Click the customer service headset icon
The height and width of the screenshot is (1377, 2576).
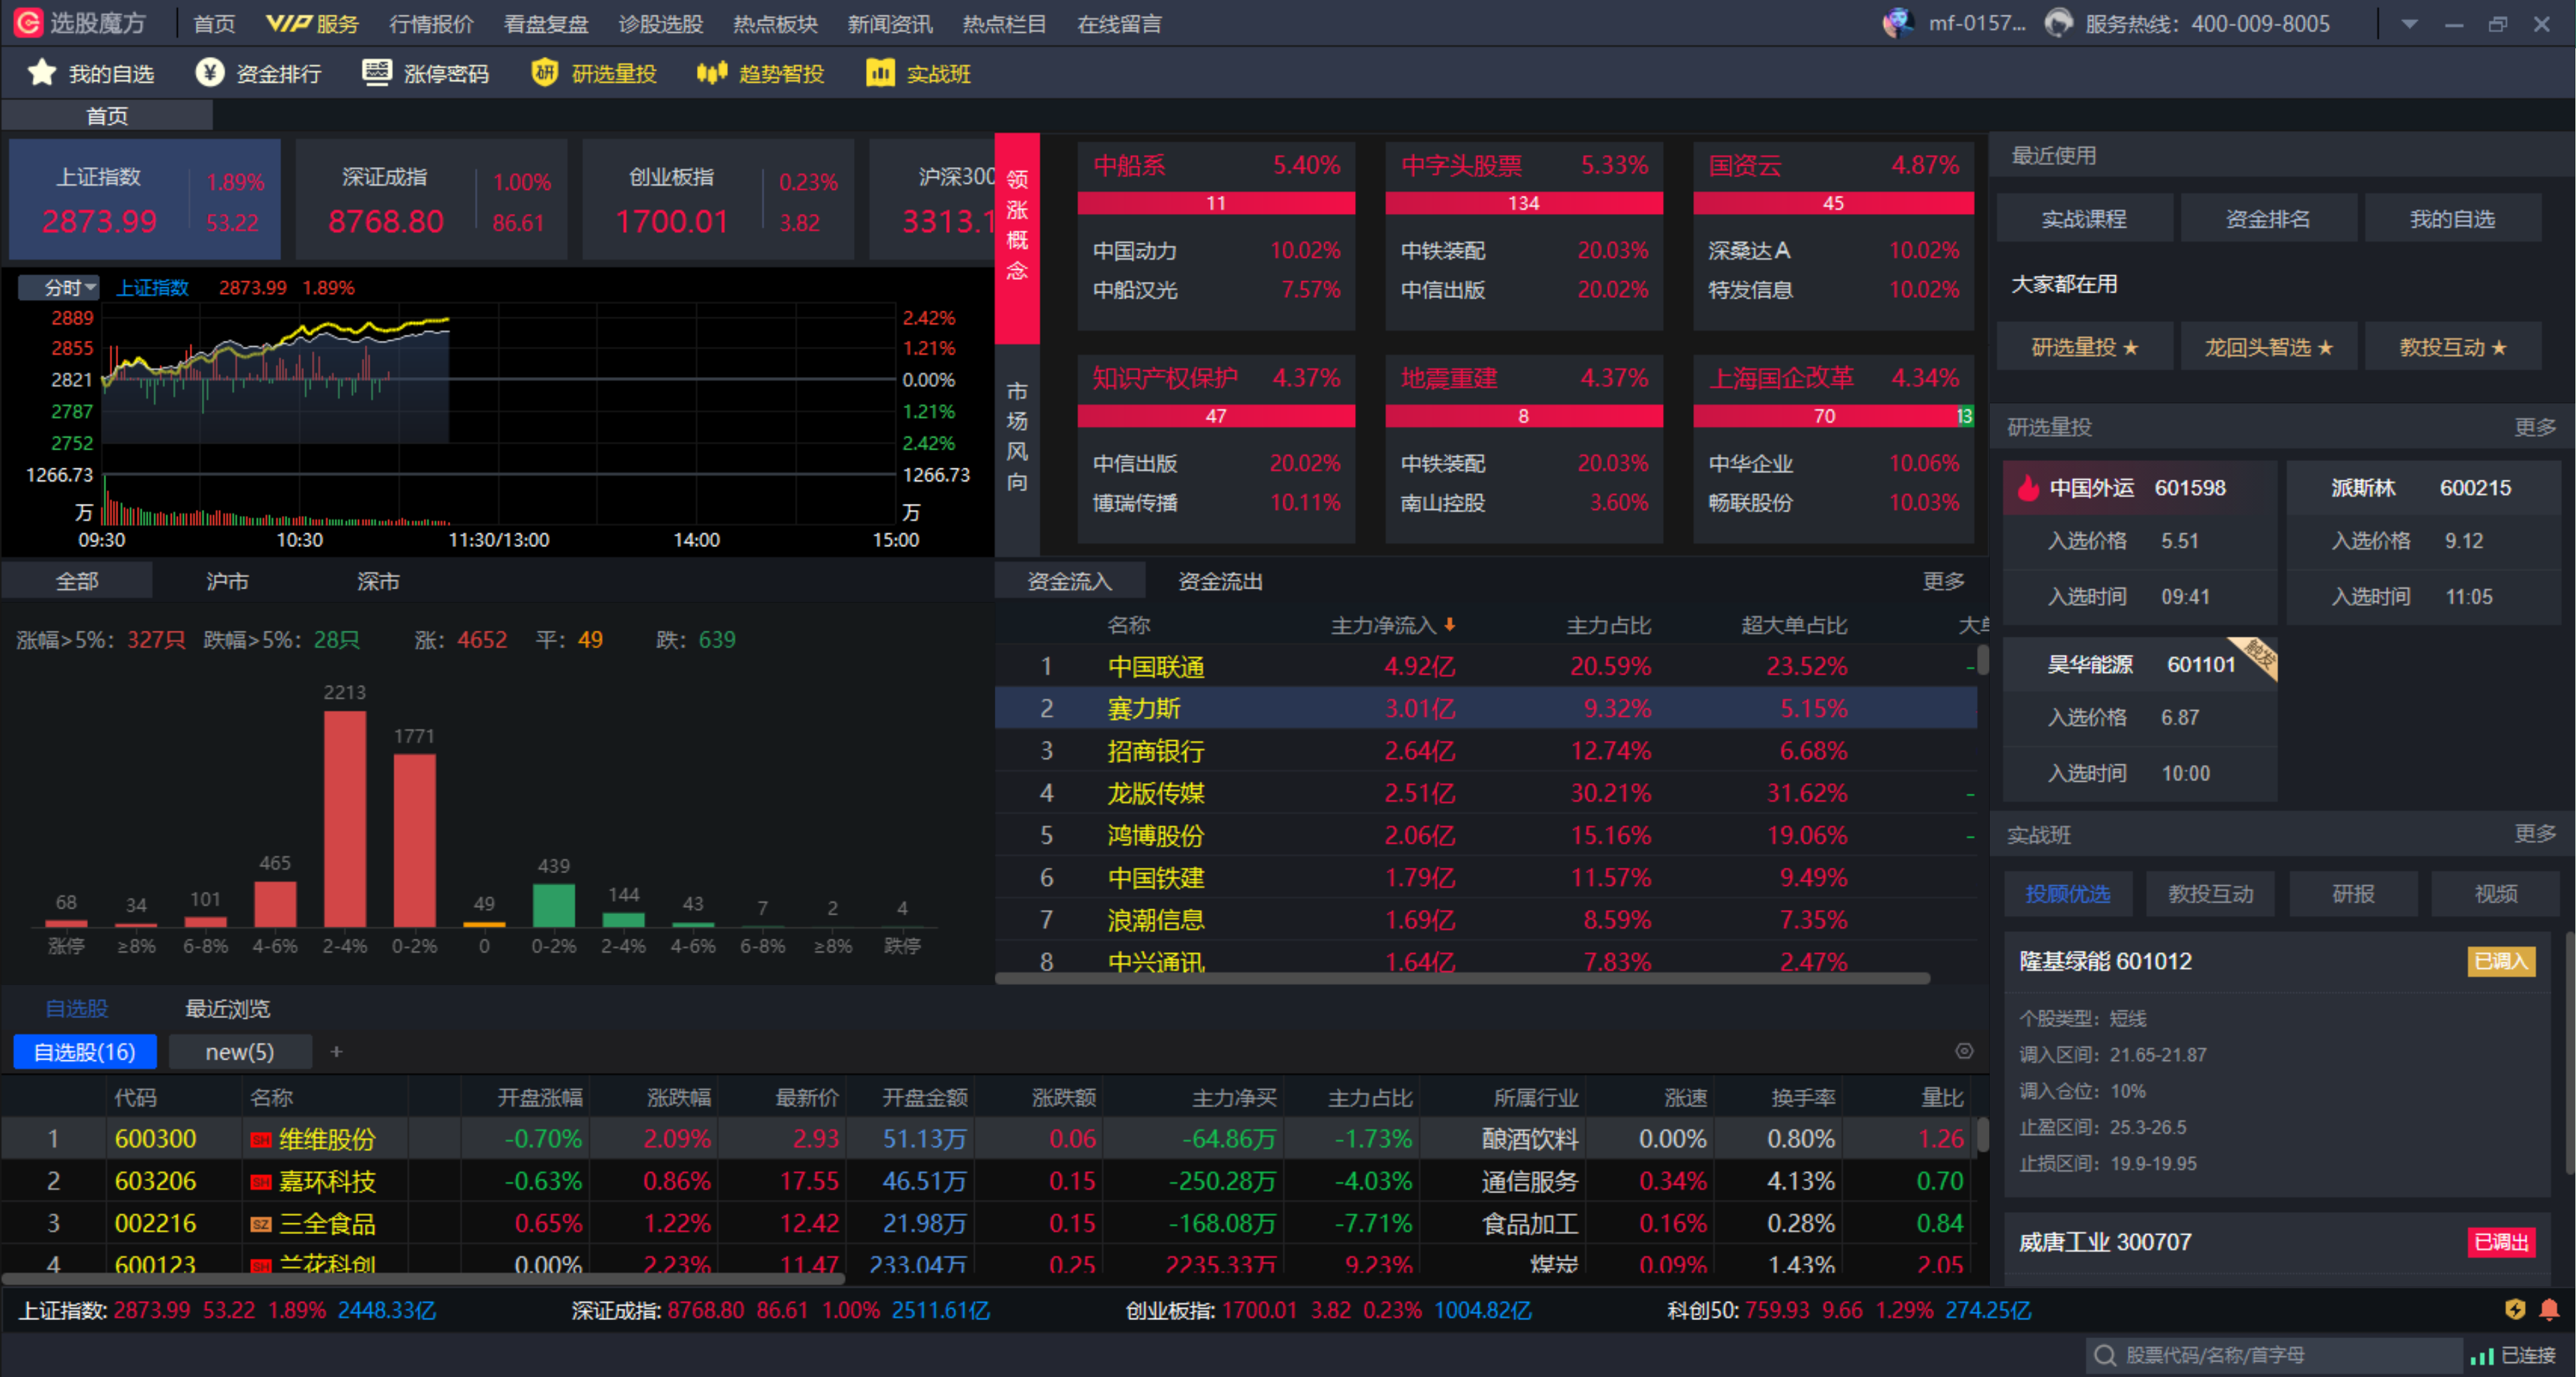pyautogui.click(x=2059, y=23)
